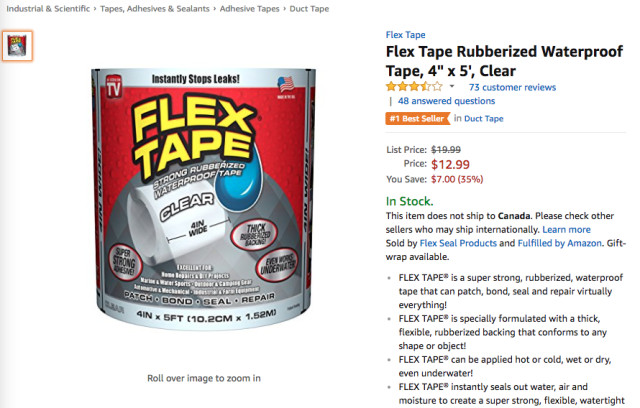The image size is (640, 408).
Task: Open Flex Seal Products seller page
Action: (x=458, y=243)
